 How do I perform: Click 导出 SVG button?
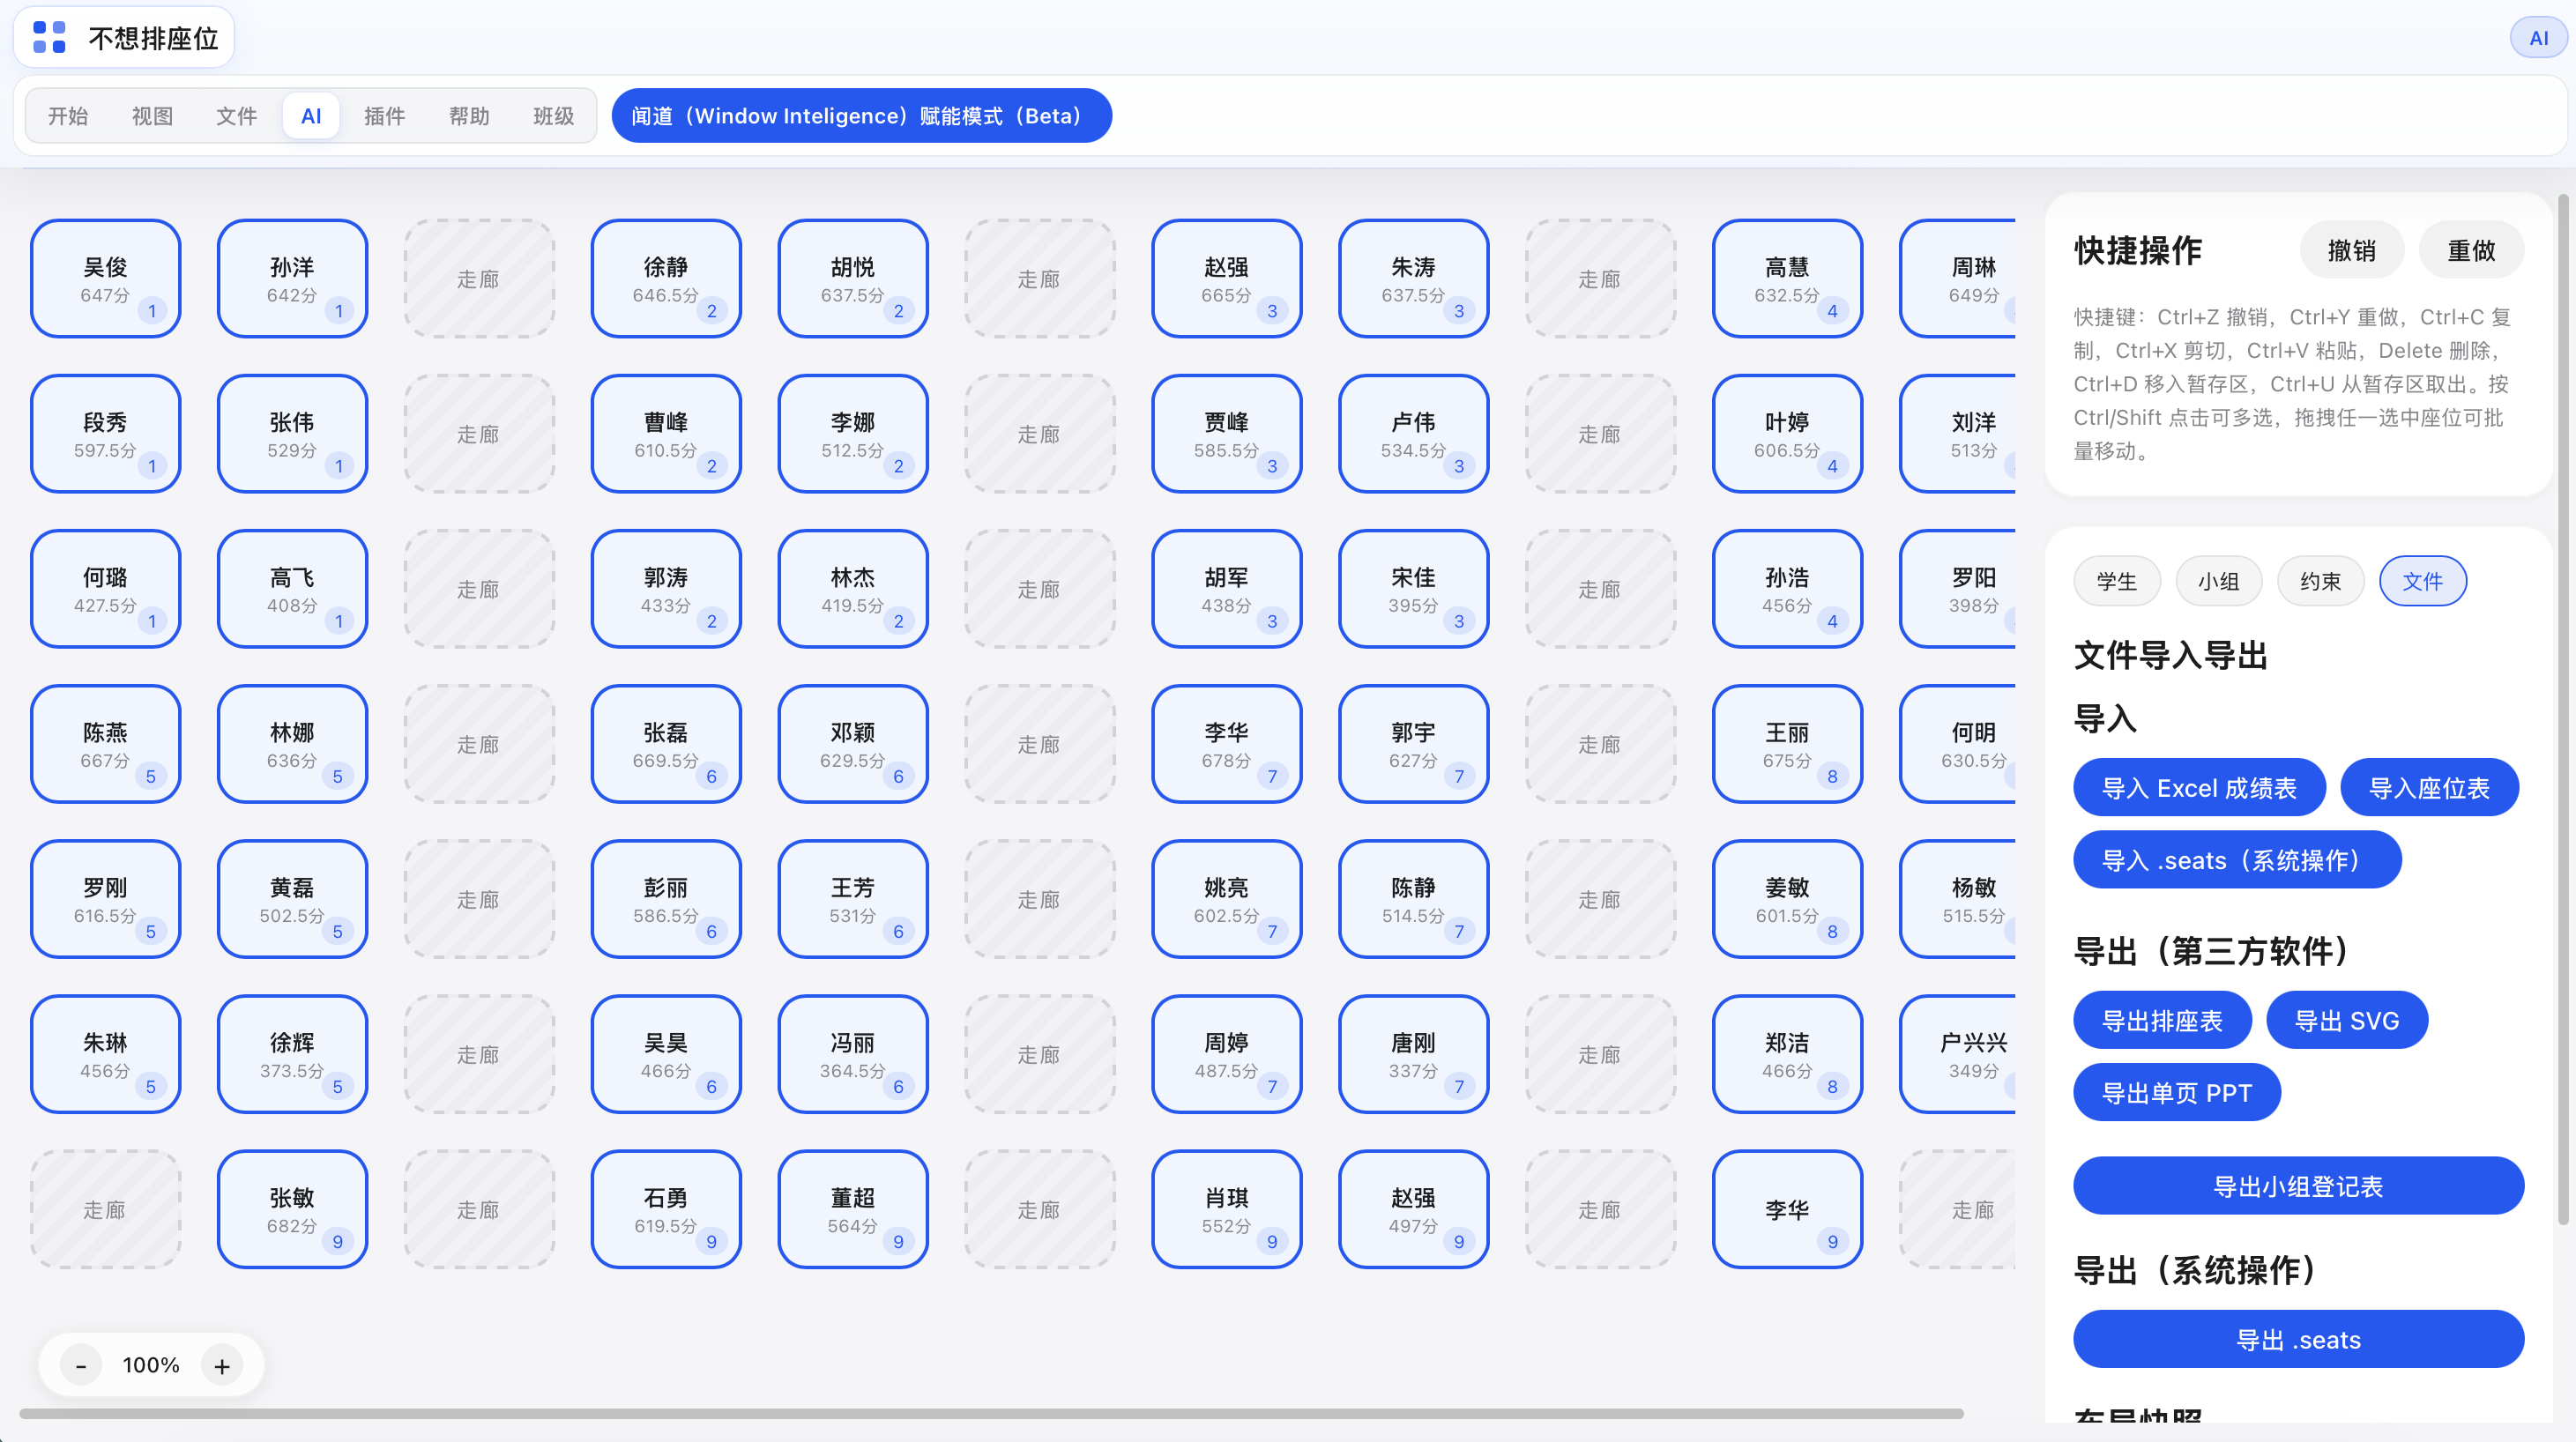click(x=2346, y=1021)
